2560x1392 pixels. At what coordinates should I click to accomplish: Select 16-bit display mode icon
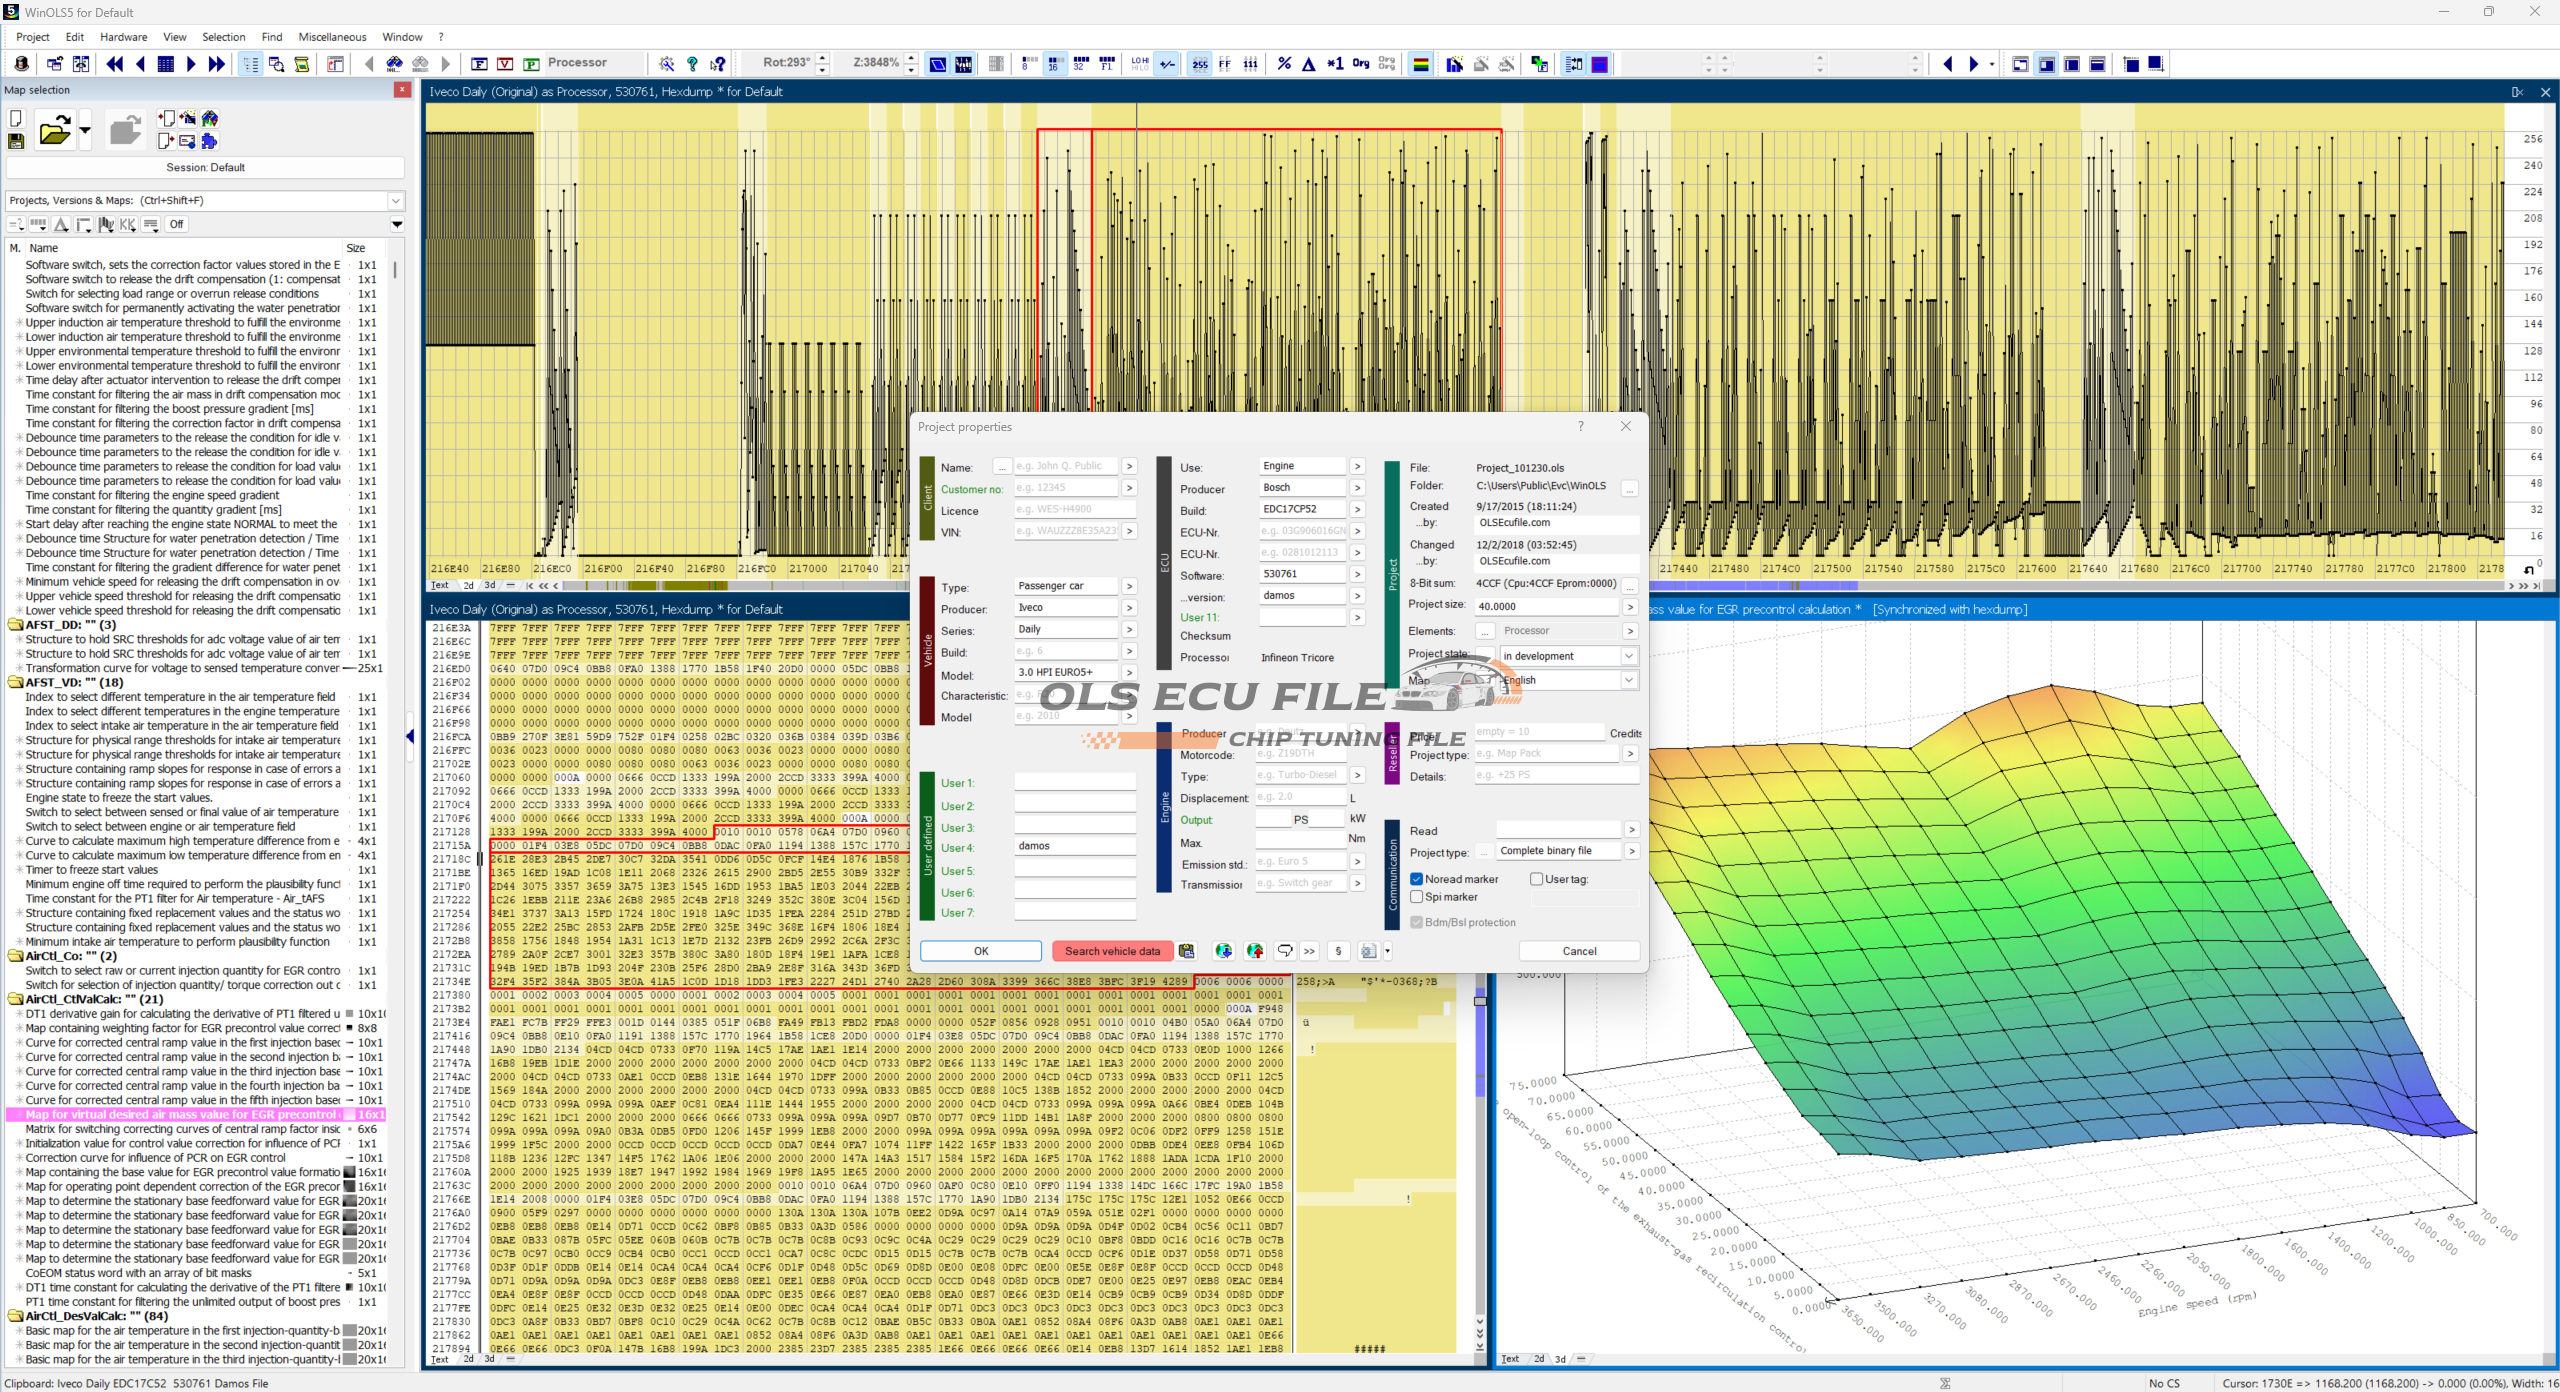click(1054, 64)
